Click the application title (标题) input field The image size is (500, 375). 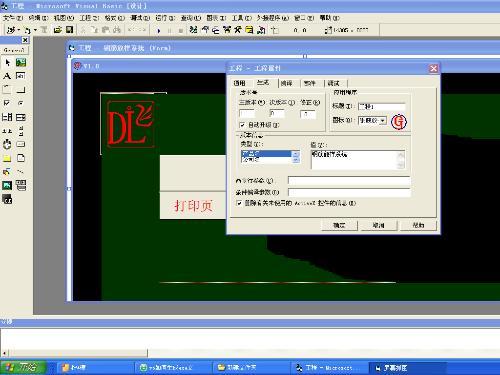click(382, 106)
